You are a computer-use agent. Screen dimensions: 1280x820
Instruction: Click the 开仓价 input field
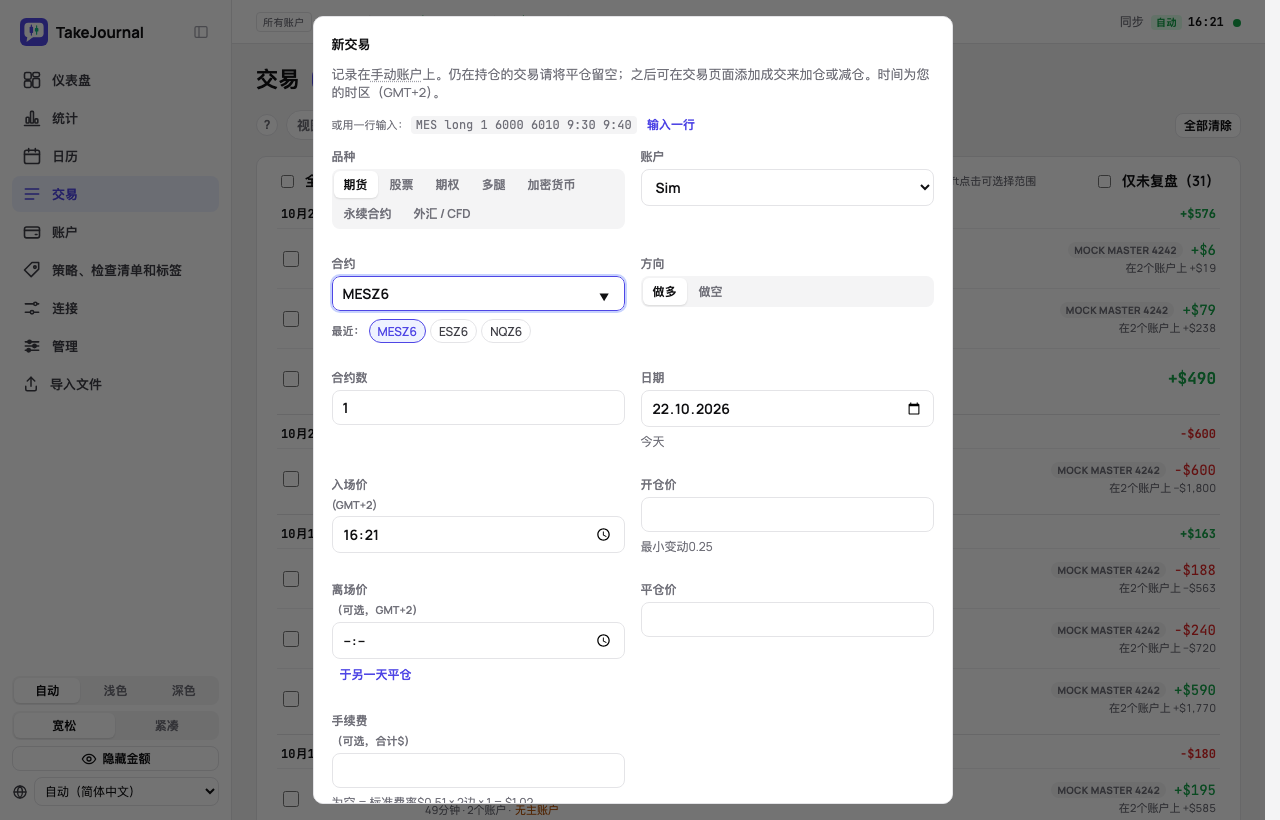coord(787,515)
